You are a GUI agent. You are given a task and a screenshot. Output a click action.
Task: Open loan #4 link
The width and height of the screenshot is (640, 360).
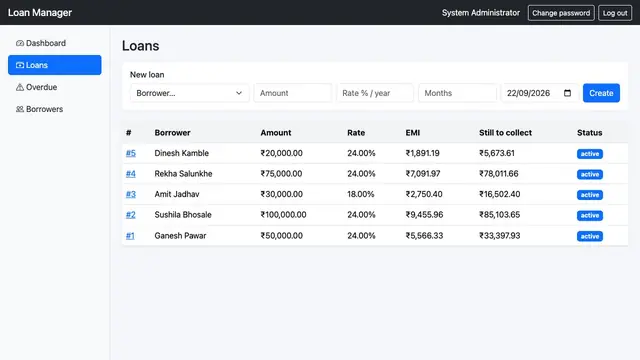pos(131,173)
